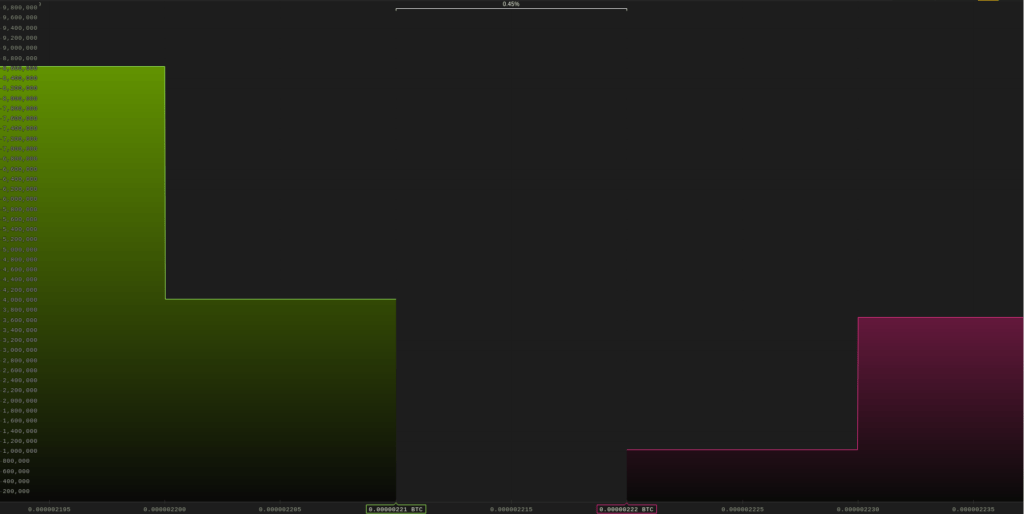Image resolution: width=1024 pixels, height=514 pixels.
Task: Click the 0.000002215 price axis label
Action: [511, 509]
